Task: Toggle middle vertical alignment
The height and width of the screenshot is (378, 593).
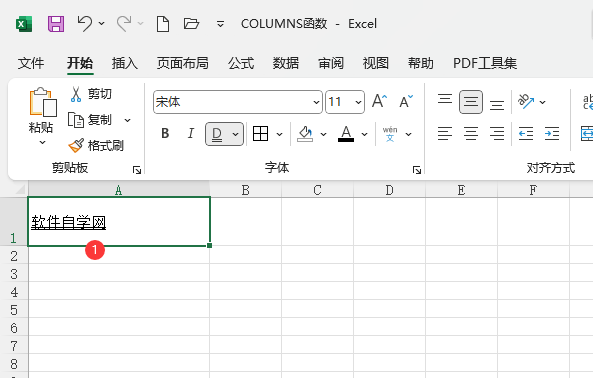Action: (471, 102)
